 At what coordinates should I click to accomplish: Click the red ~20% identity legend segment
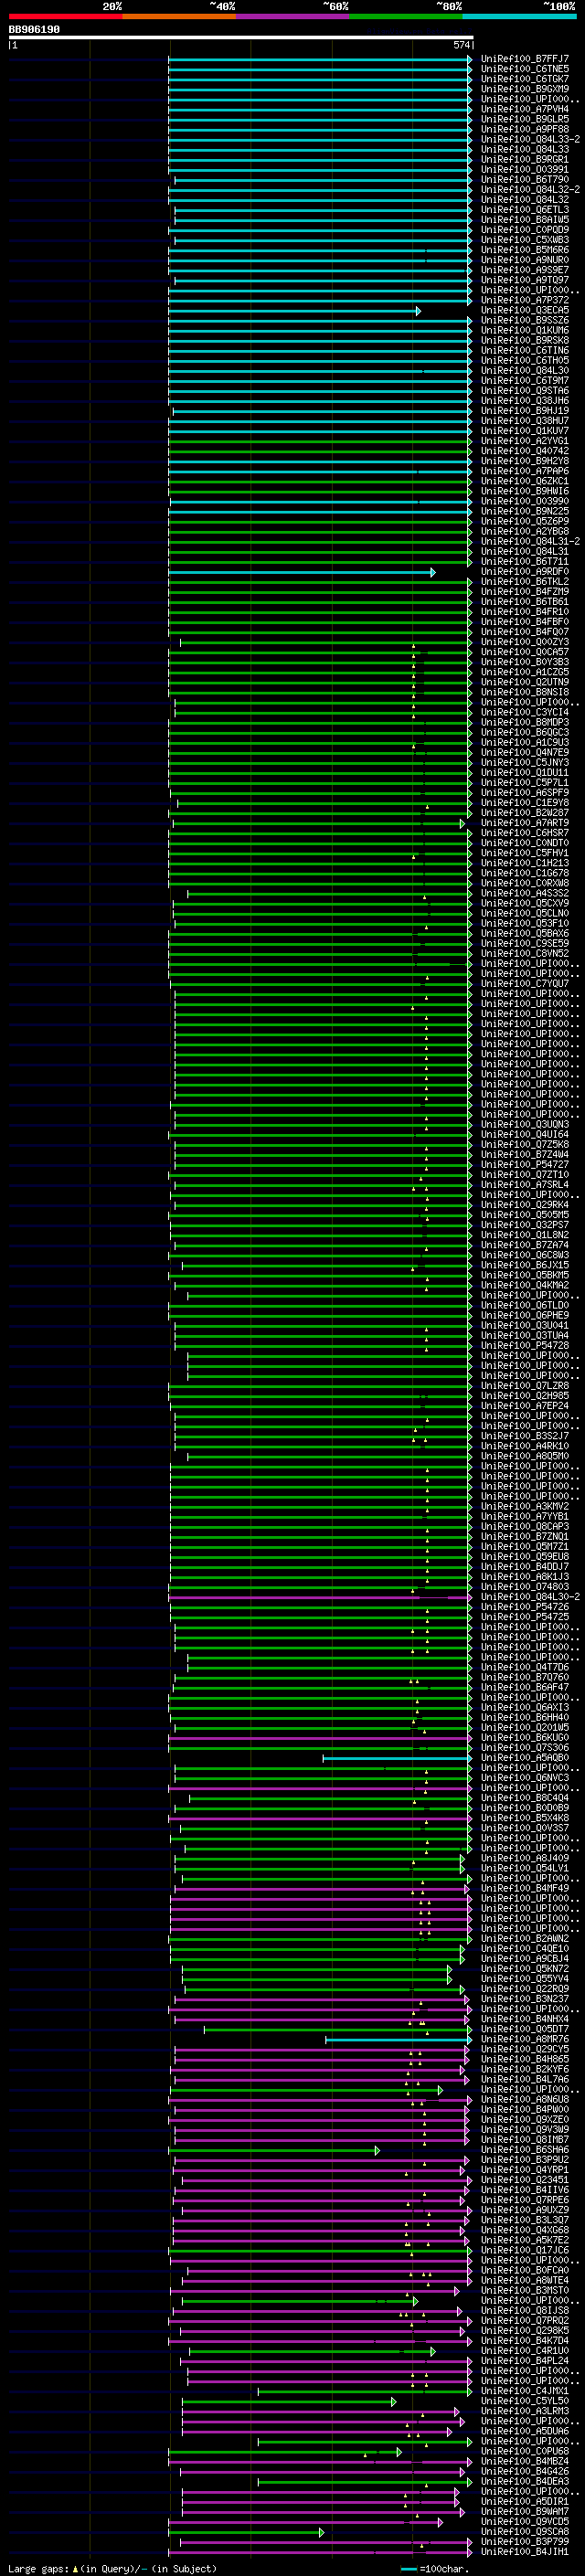[x=65, y=16]
